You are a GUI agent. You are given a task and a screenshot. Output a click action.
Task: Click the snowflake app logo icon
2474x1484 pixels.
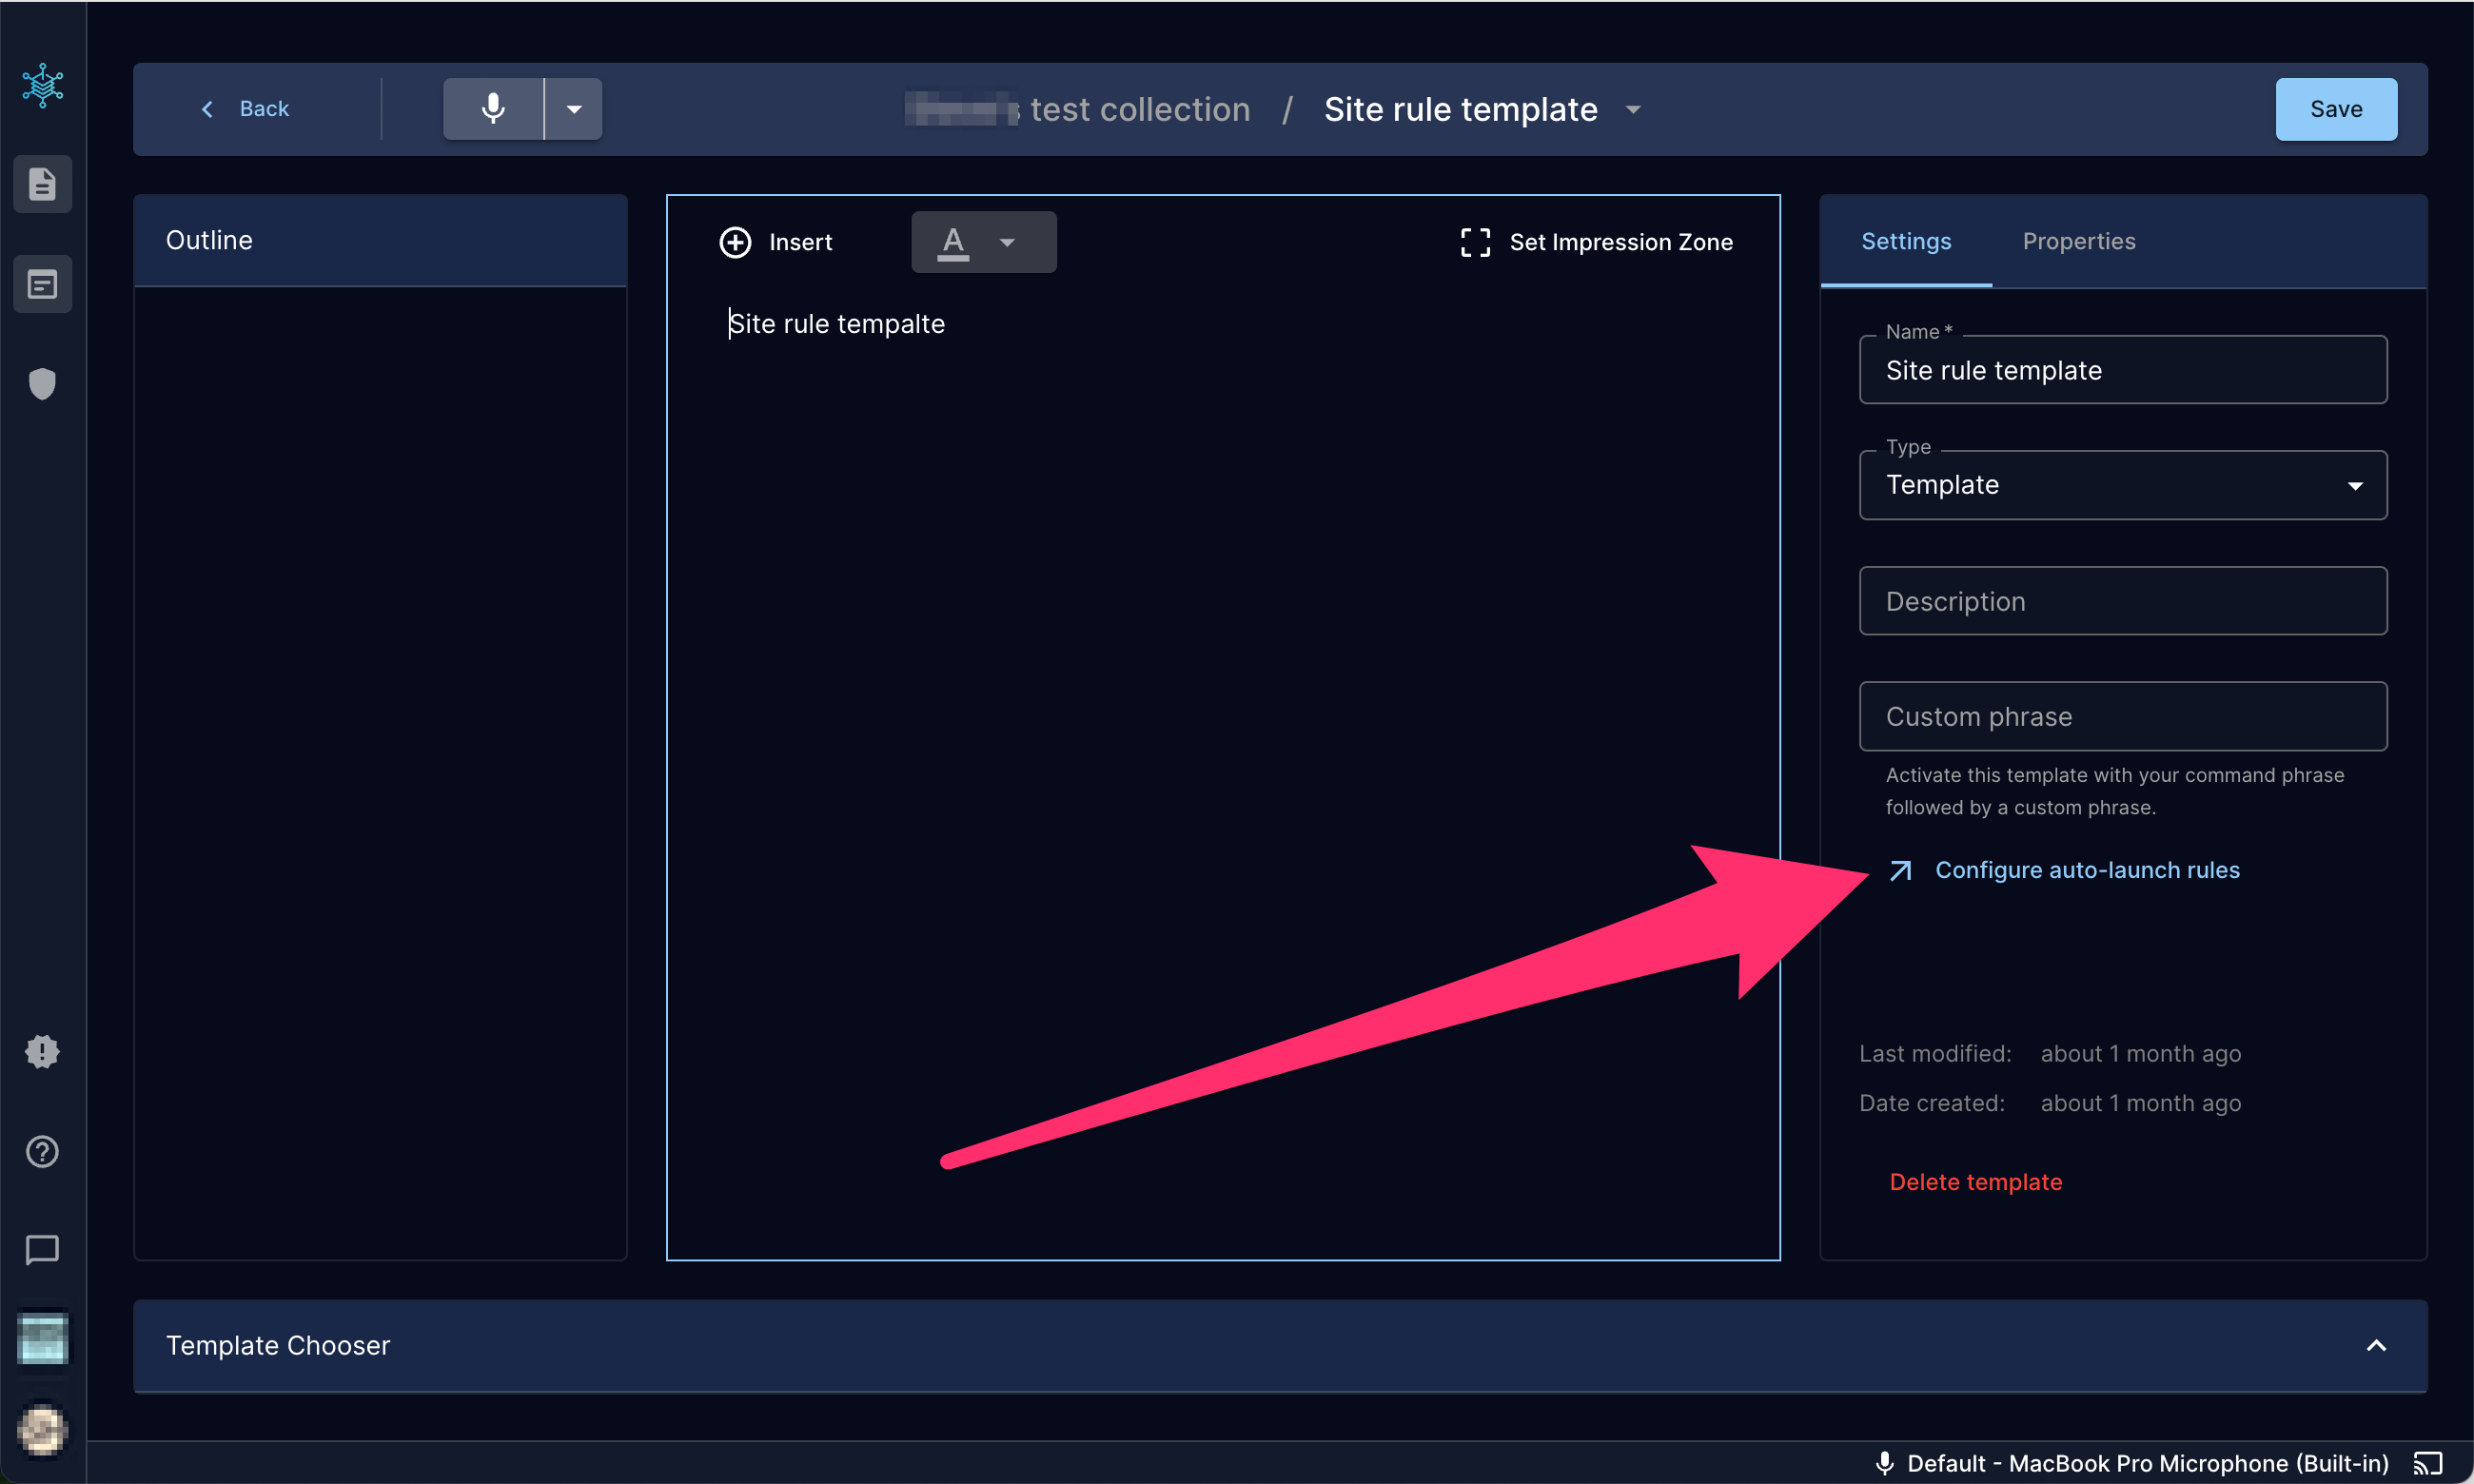pyautogui.click(x=43, y=86)
